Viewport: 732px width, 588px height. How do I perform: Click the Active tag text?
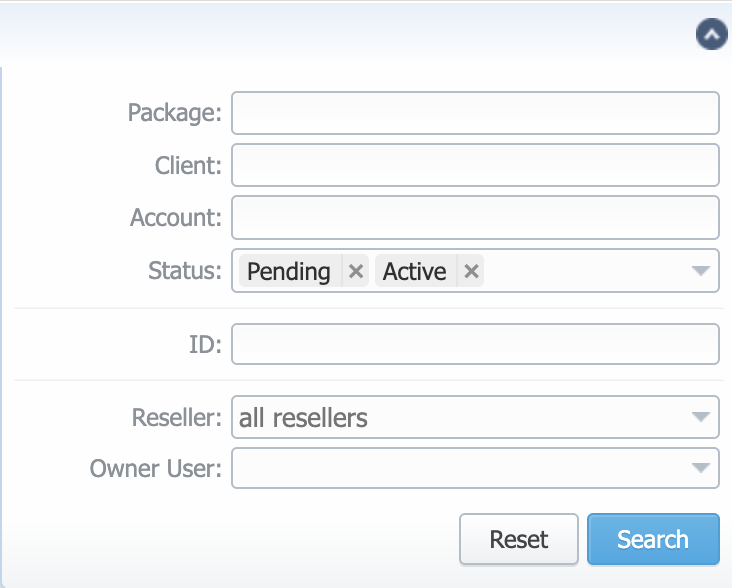tap(415, 271)
